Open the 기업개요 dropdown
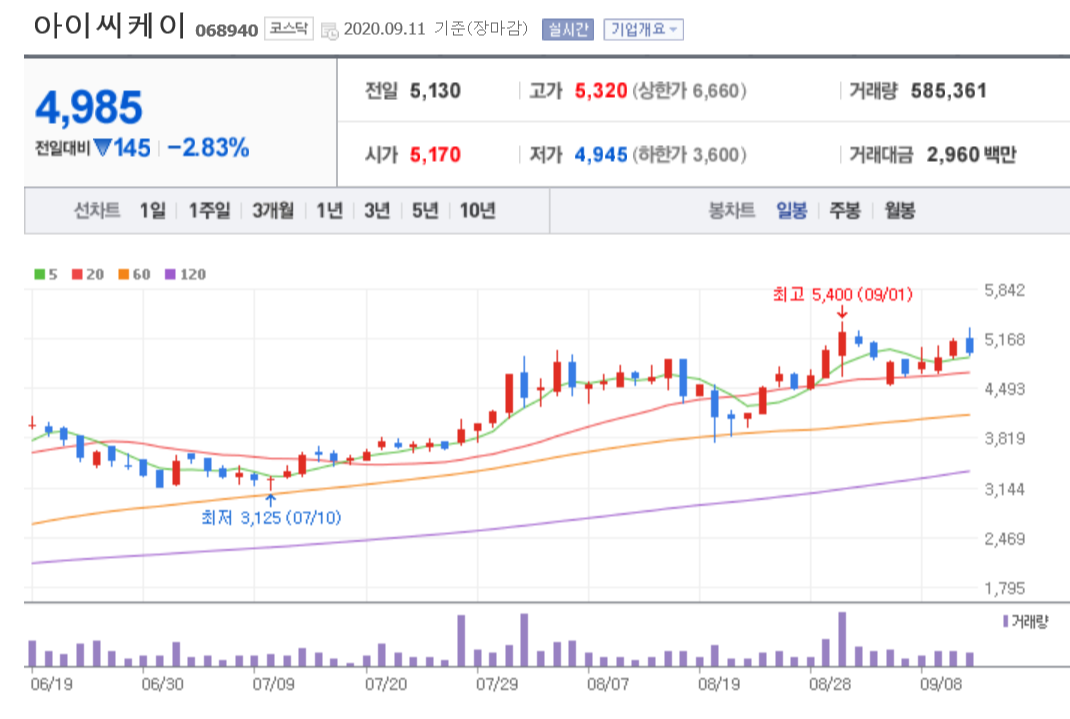 (643, 29)
